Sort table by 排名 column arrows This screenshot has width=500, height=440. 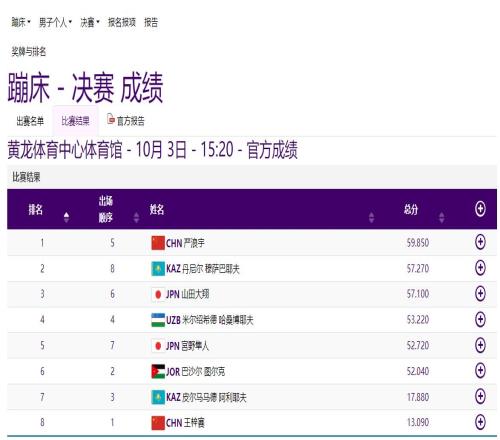pos(66,217)
